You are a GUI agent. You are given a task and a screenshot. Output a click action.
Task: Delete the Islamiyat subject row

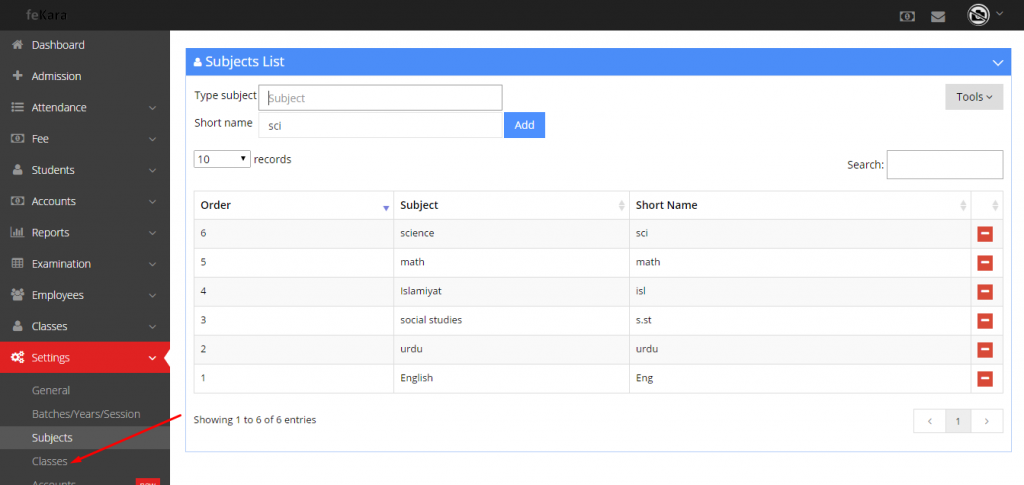click(x=985, y=292)
